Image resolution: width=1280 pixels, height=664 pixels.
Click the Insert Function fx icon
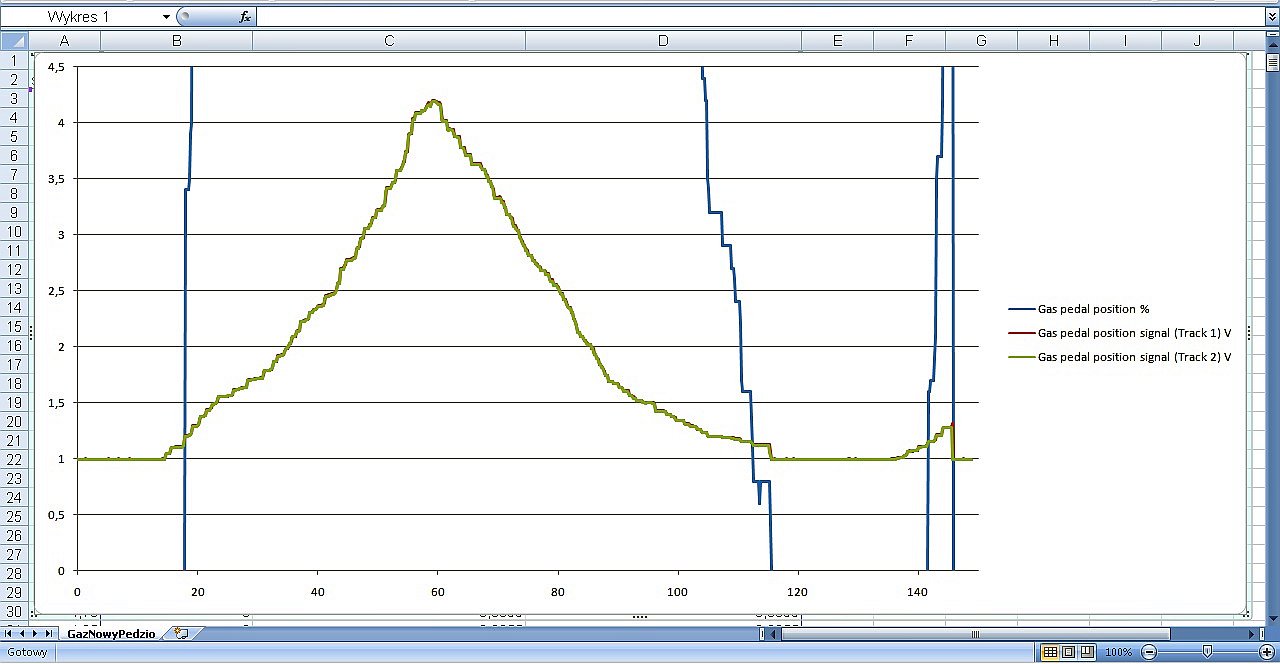pyautogui.click(x=245, y=17)
